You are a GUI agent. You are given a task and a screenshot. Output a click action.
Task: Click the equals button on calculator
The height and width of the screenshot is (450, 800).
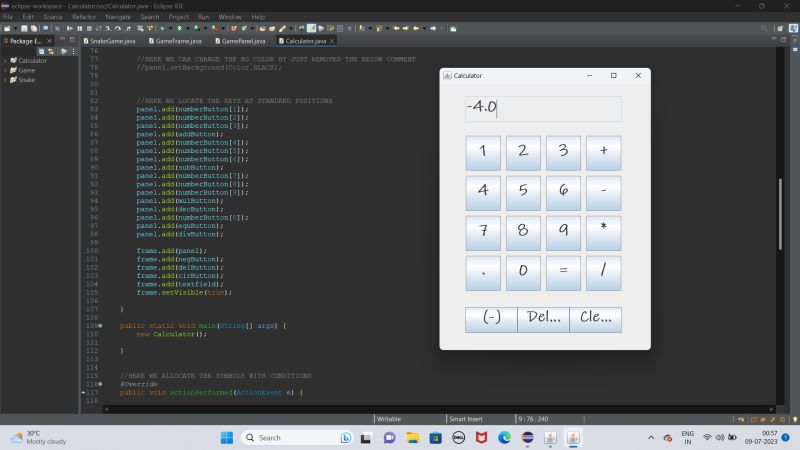click(x=563, y=273)
